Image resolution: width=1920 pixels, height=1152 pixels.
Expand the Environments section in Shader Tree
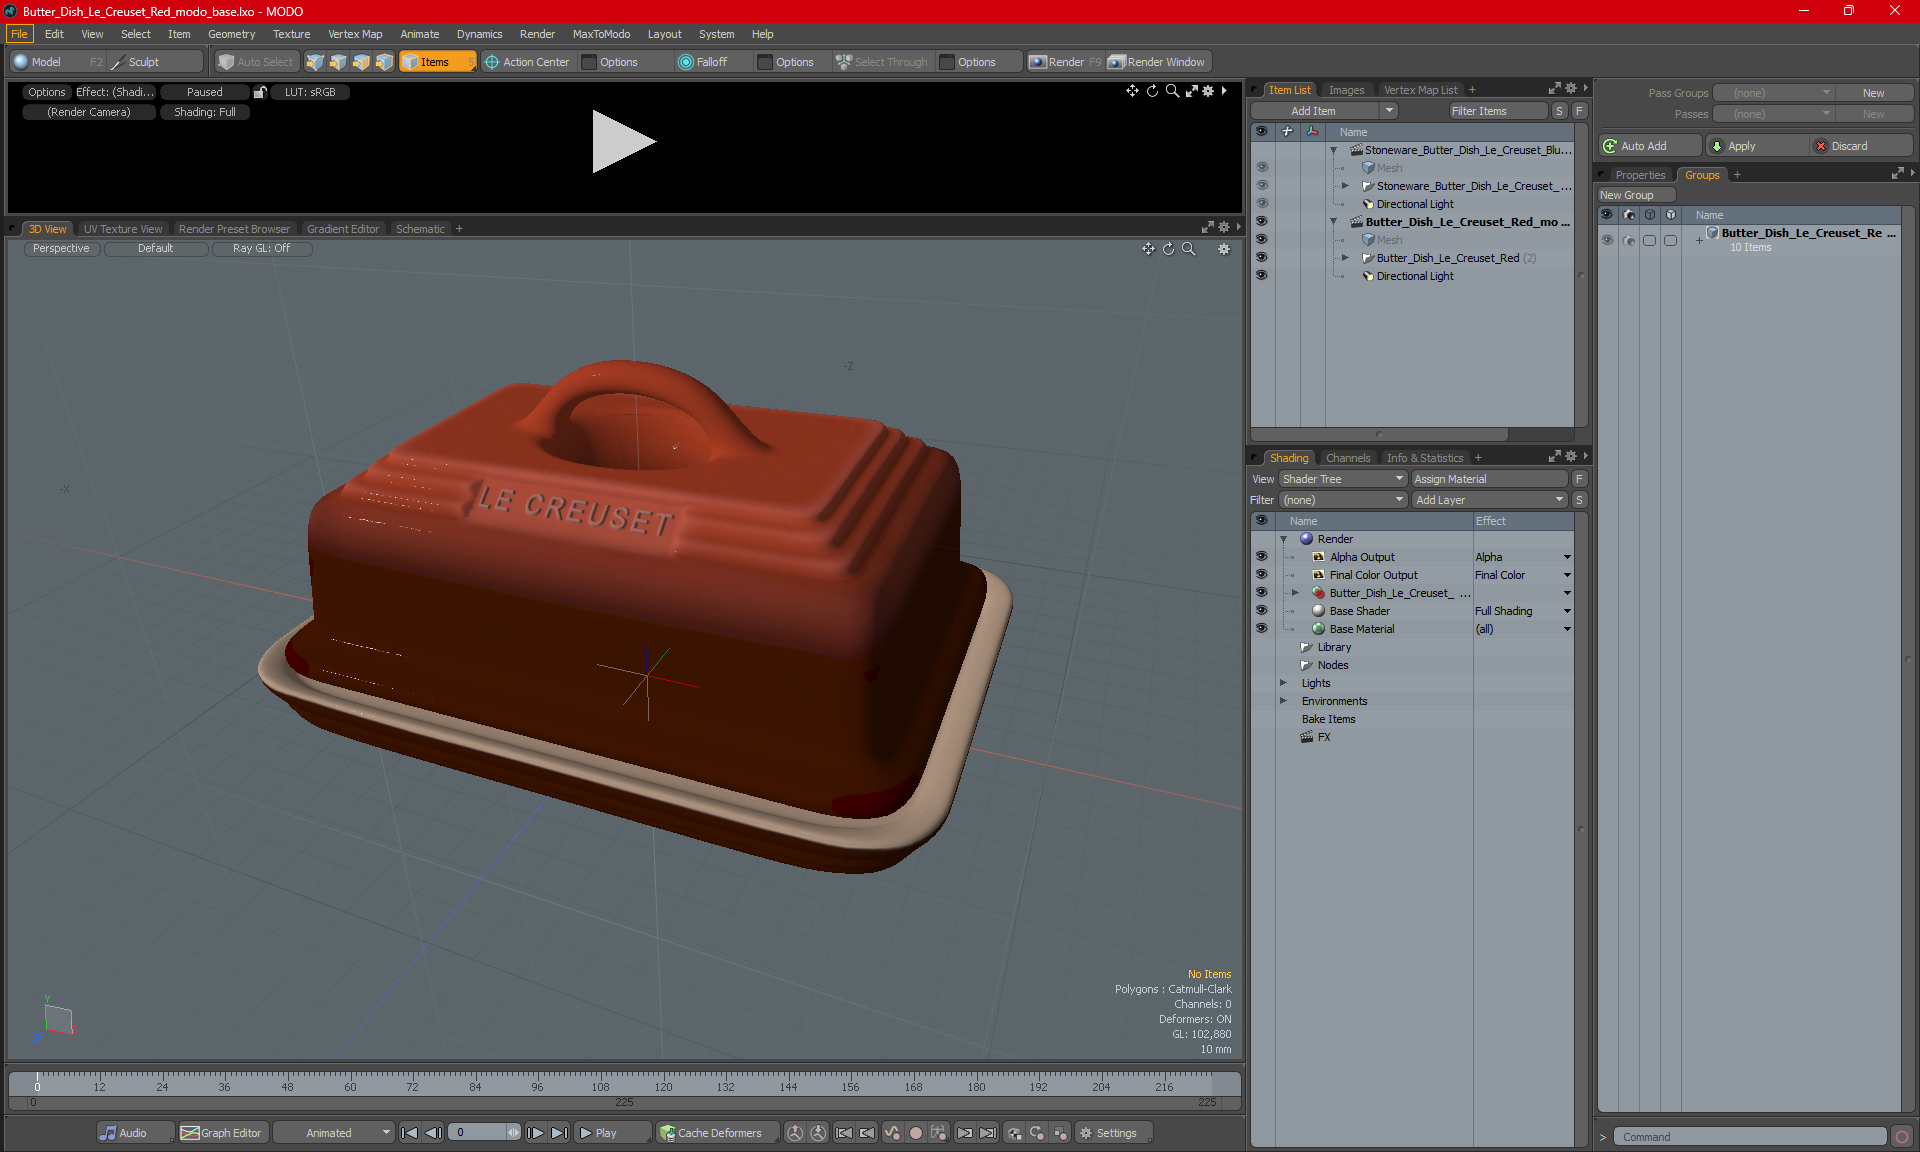[1282, 699]
